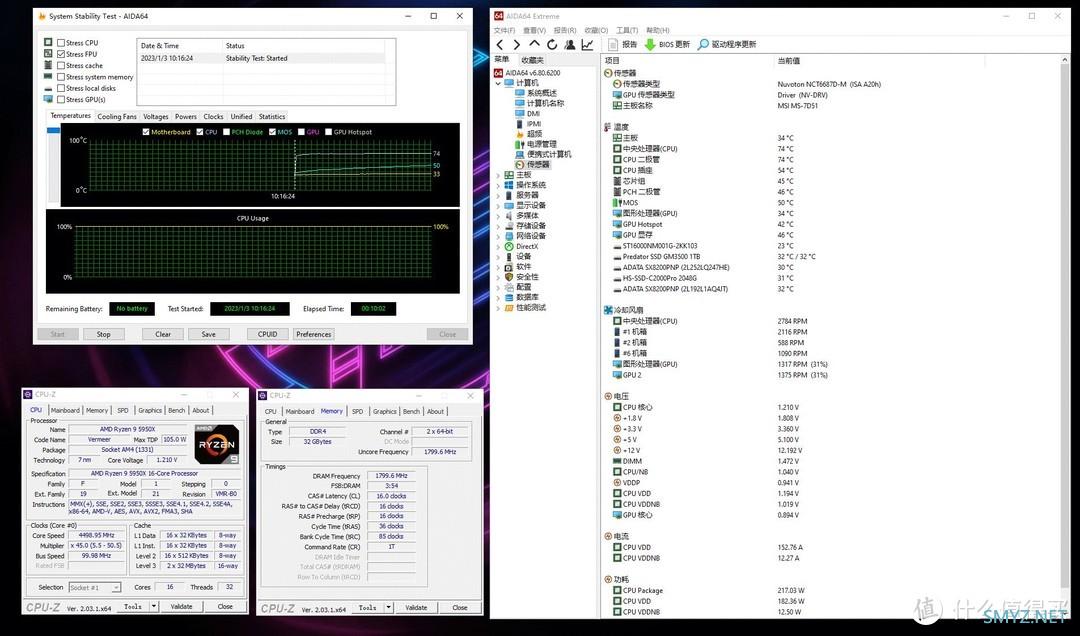The height and width of the screenshot is (636, 1080).
Task: Open the Mainboard tab in CPU-Z CPU window
Action: pos(65,411)
